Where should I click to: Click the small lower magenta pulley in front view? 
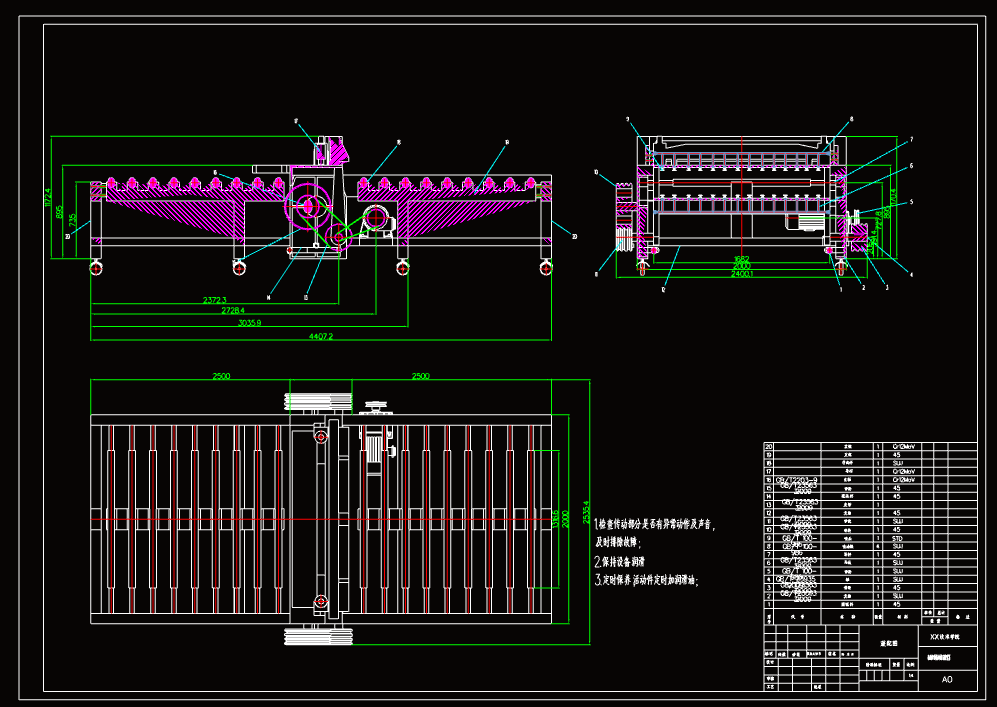pyautogui.click(x=338, y=238)
